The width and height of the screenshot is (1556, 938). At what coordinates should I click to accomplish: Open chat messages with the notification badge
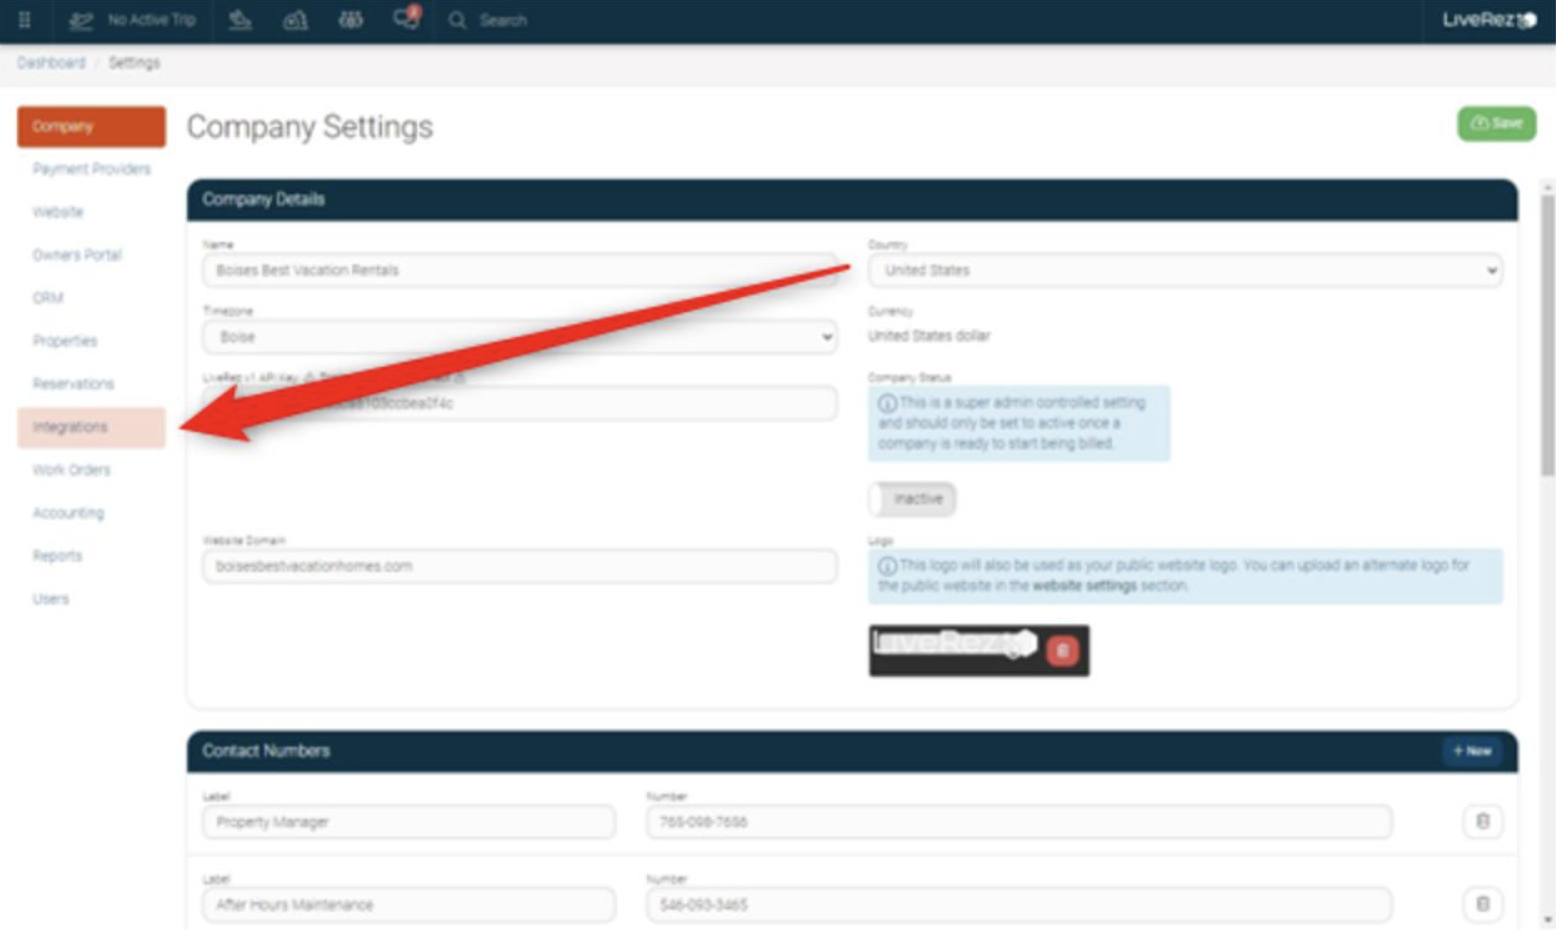pyautogui.click(x=404, y=19)
